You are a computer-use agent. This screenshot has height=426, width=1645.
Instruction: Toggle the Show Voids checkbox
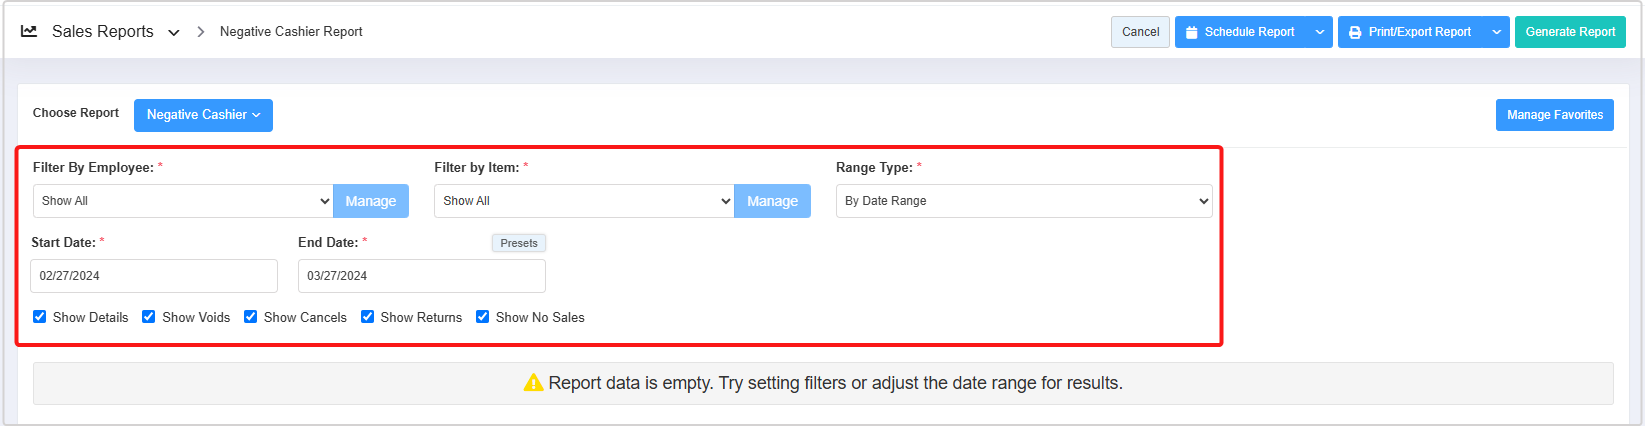coord(149,317)
